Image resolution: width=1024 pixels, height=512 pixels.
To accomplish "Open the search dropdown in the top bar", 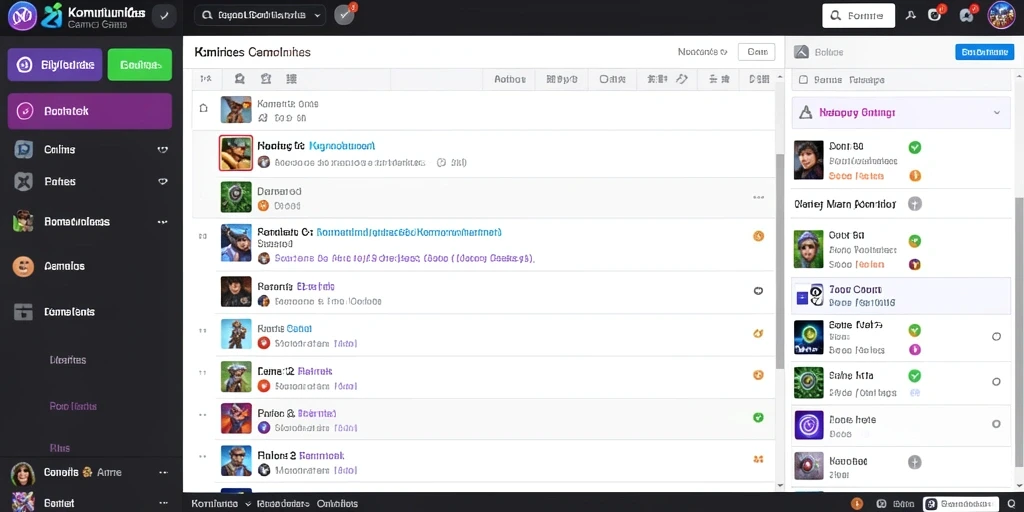I will point(260,15).
